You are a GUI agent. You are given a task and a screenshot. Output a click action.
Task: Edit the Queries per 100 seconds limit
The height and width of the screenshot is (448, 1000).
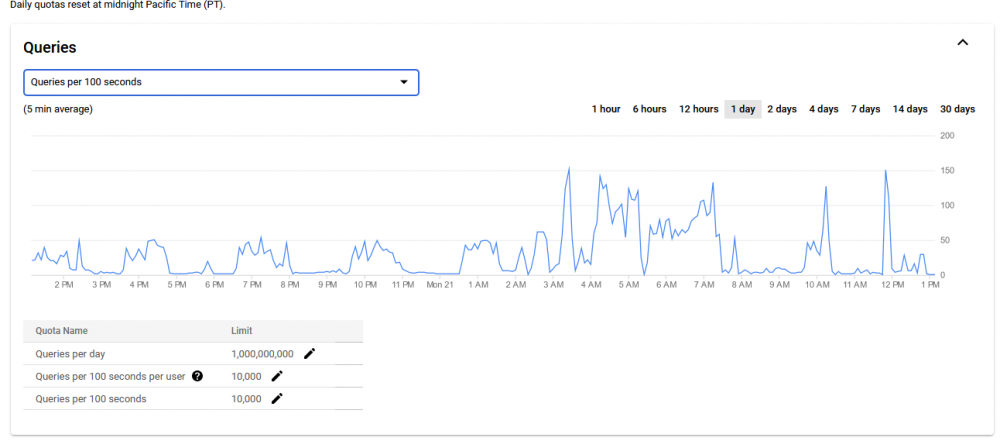point(277,398)
